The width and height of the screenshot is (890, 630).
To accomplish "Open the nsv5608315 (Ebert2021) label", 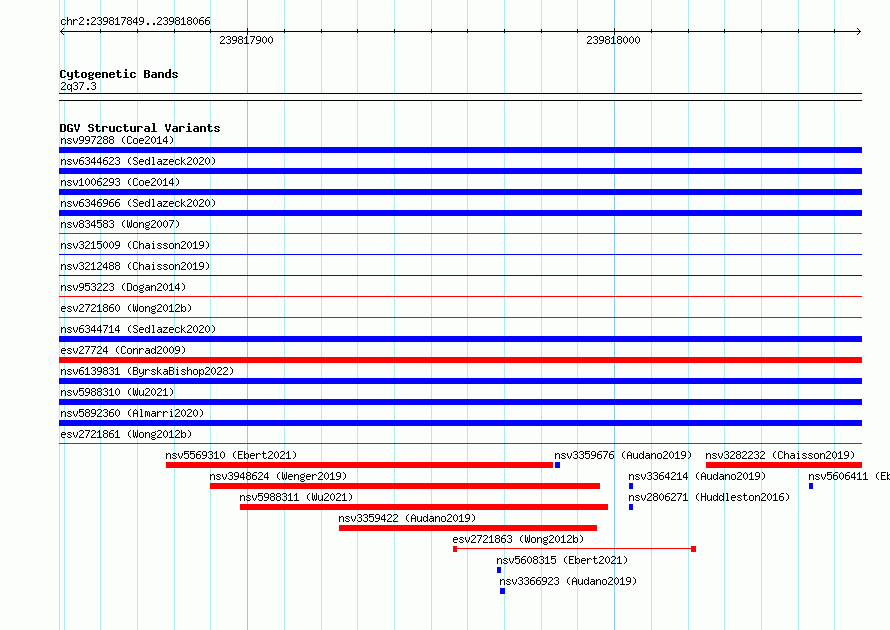I will pos(562,560).
